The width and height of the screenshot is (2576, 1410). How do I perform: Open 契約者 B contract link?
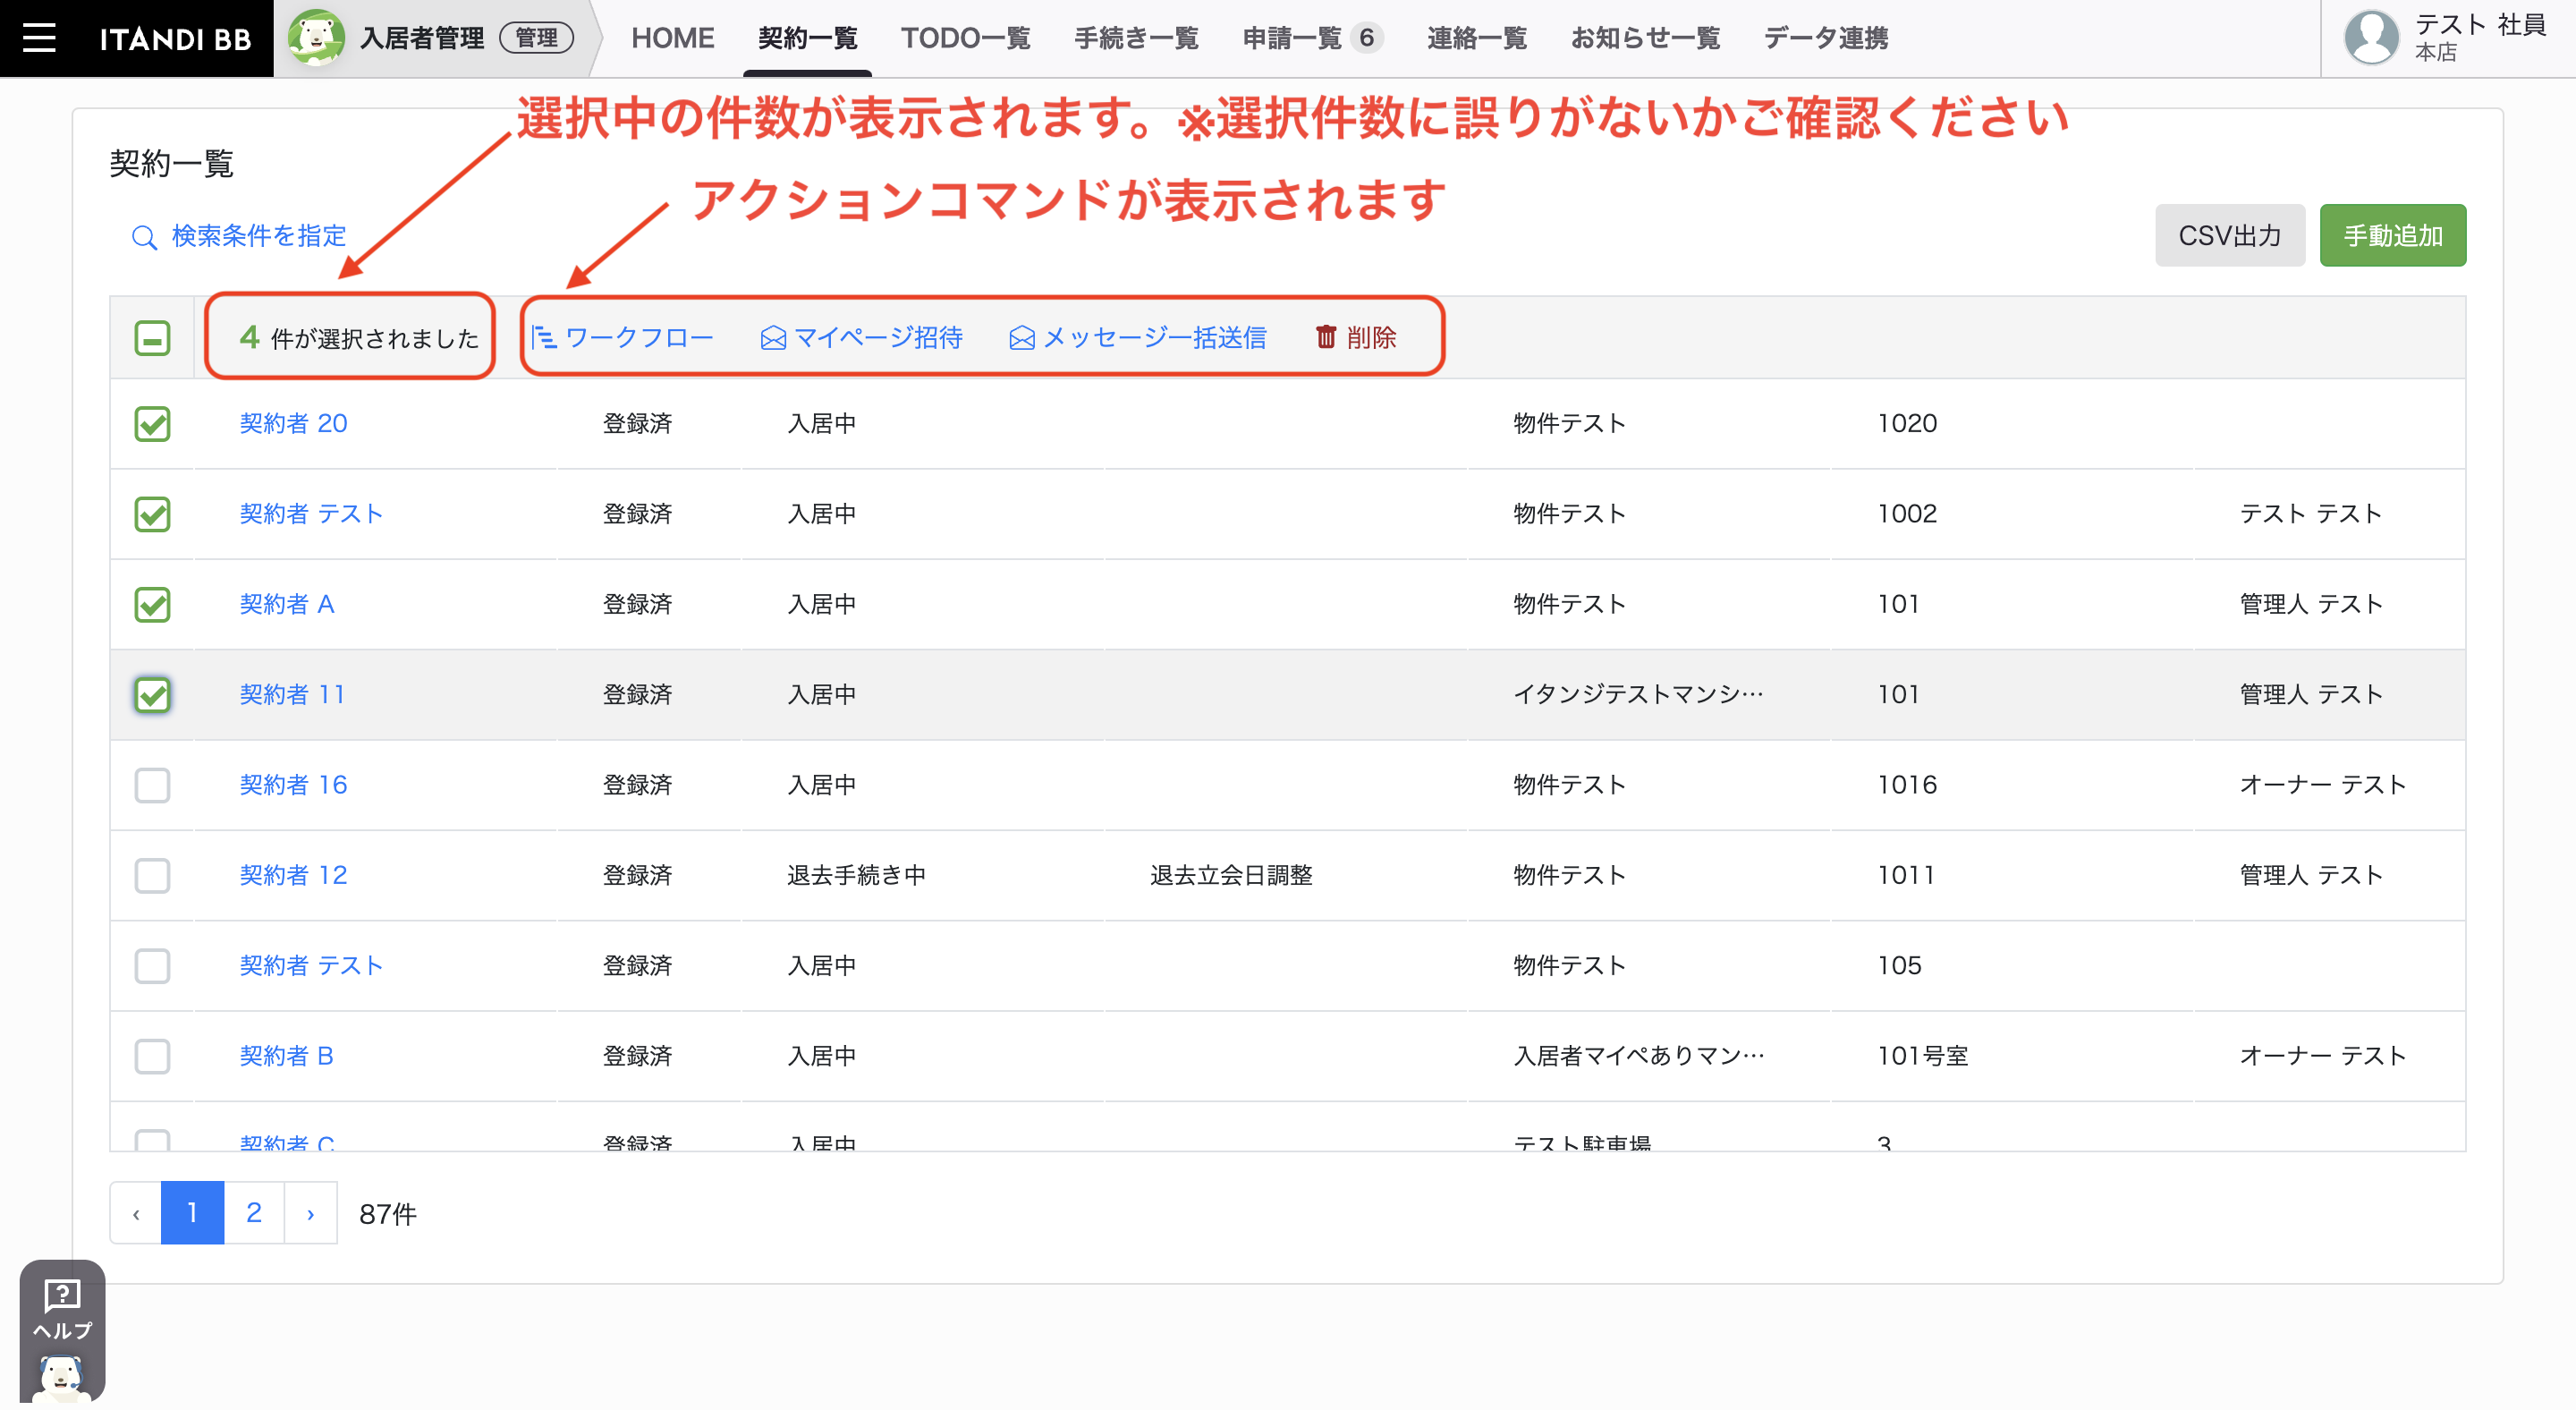(x=286, y=1056)
